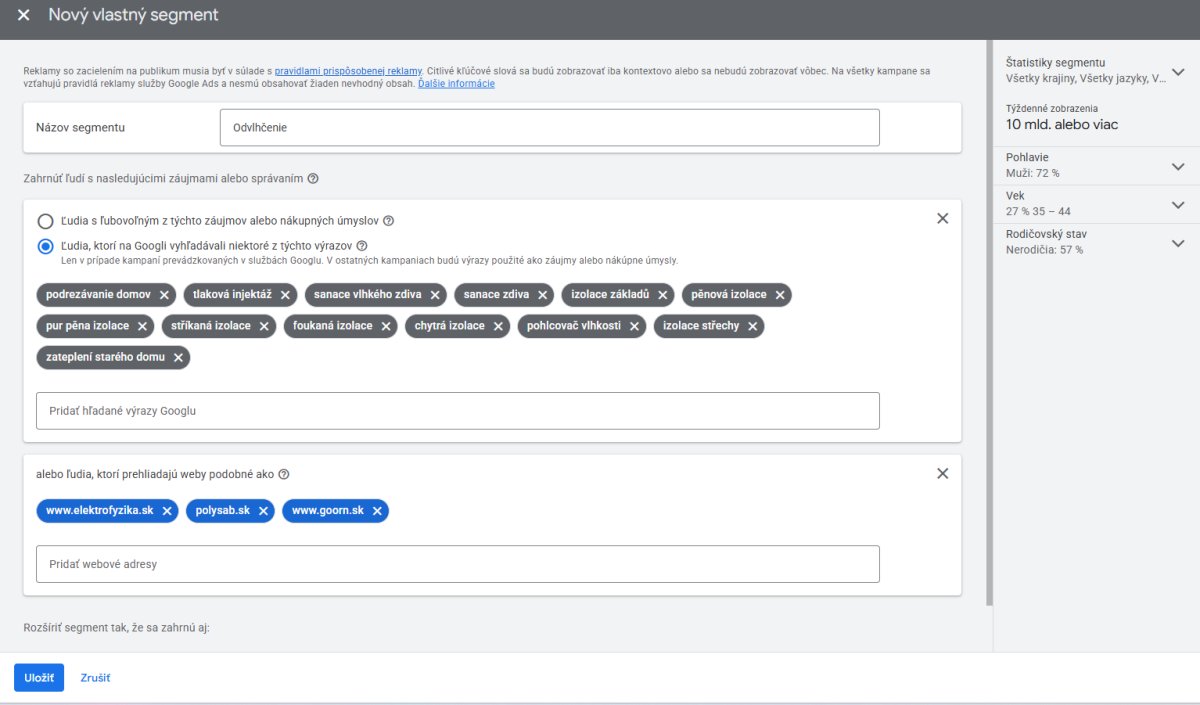Remove the 'pohlcovač vlhkosti' chip

pyautogui.click(x=634, y=326)
